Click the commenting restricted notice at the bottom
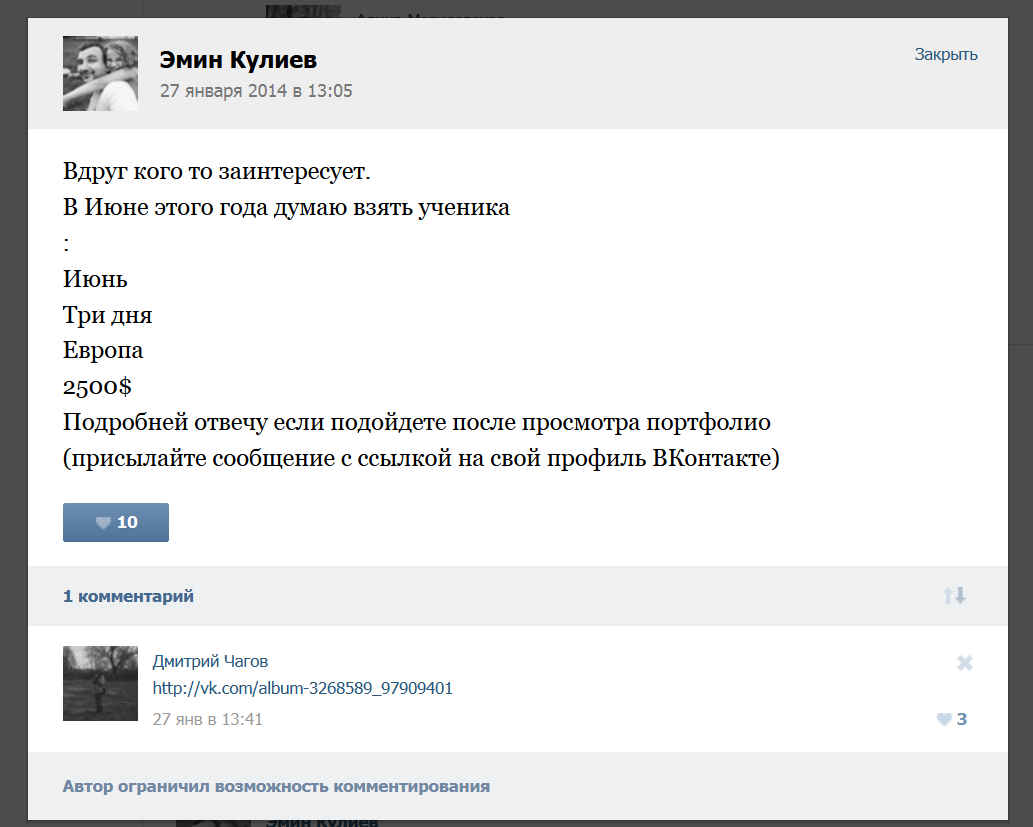 [276, 786]
